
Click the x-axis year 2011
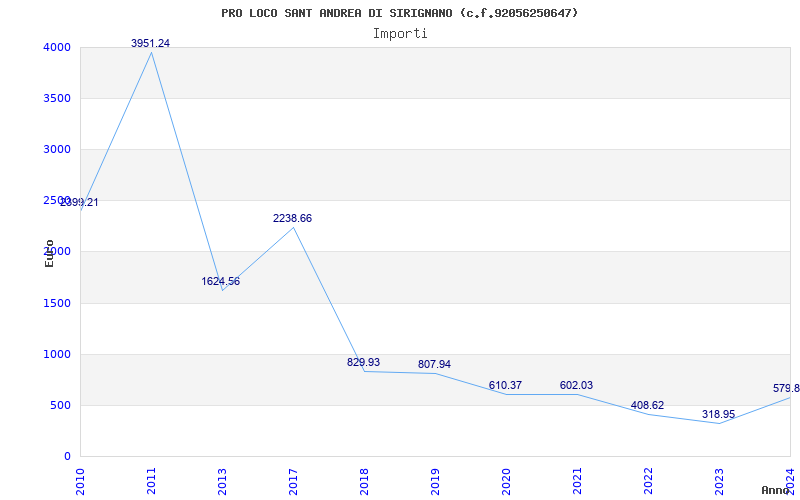[151, 480]
